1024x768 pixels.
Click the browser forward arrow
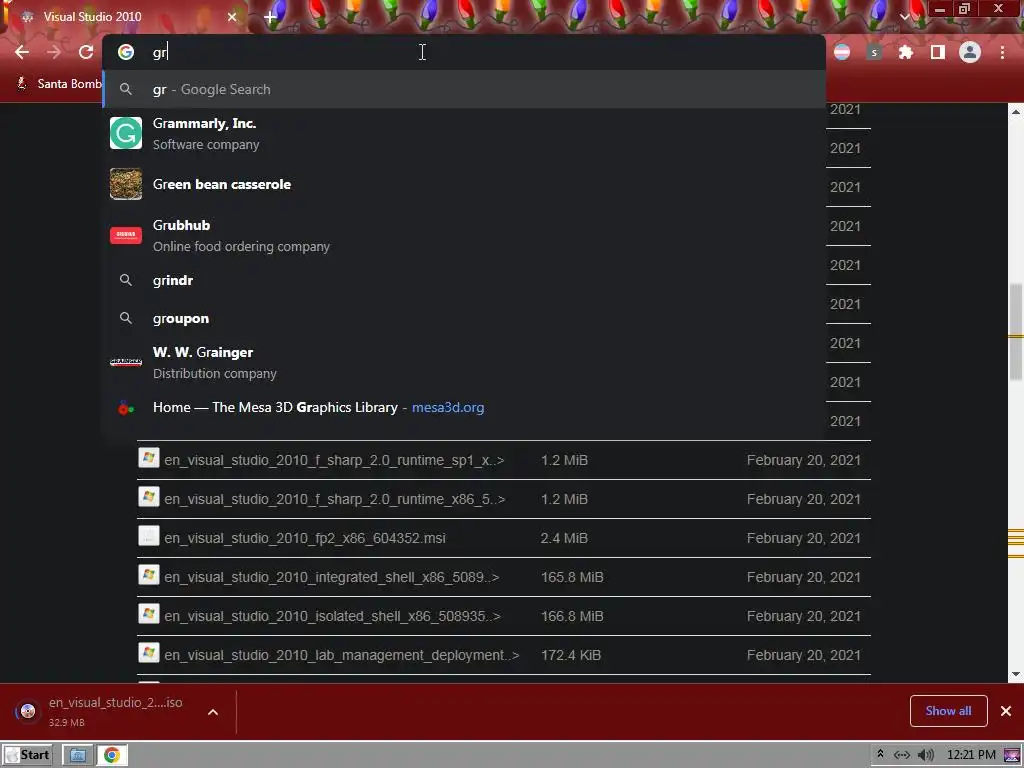click(x=54, y=52)
